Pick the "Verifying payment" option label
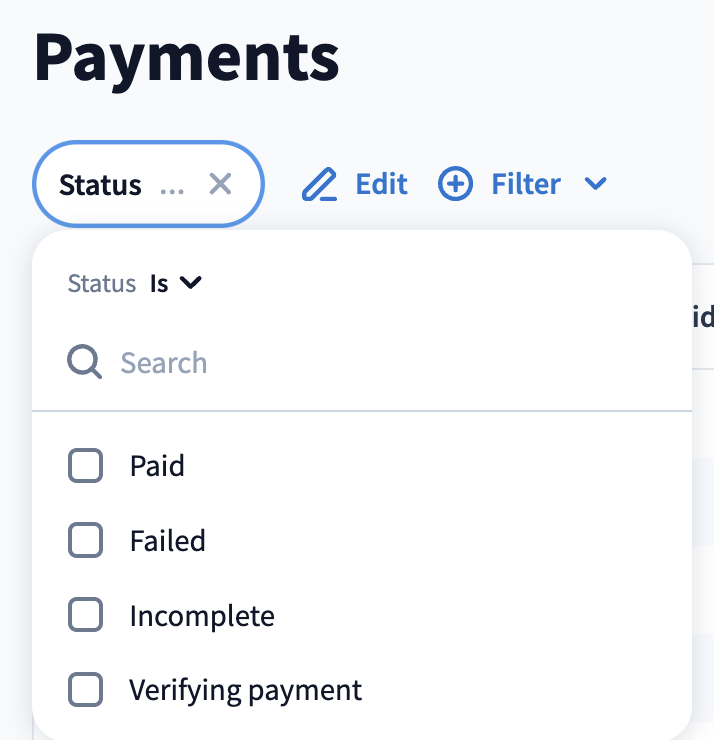Image resolution: width=714 pixels, height=740 pixels. tap(245, 690)
